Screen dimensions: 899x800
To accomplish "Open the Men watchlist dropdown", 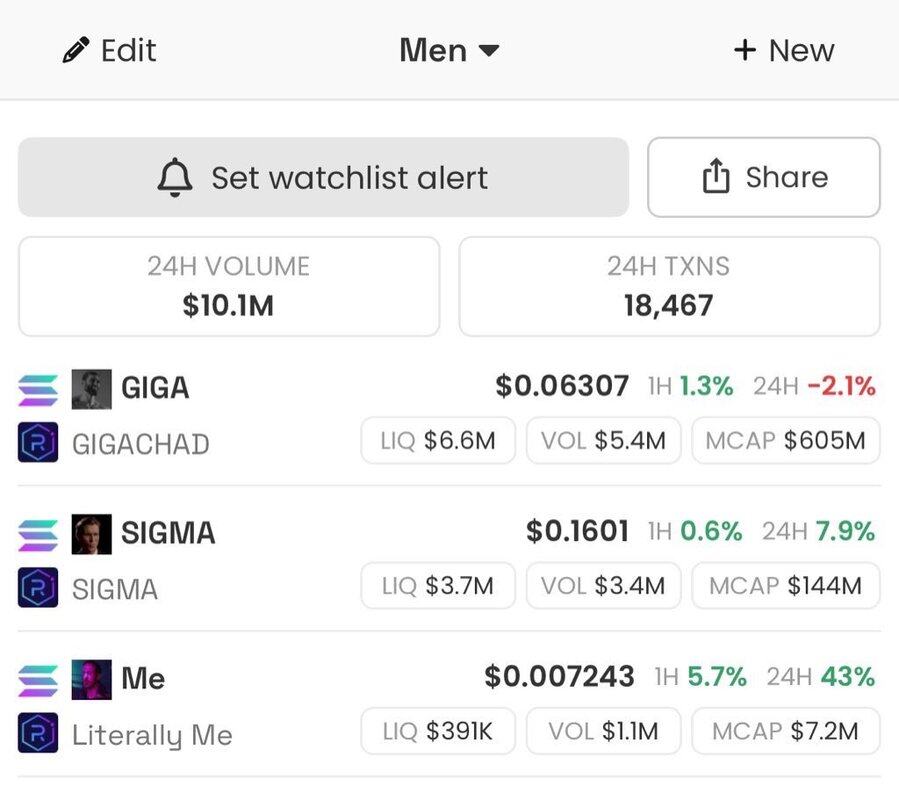I will (449, 51).
